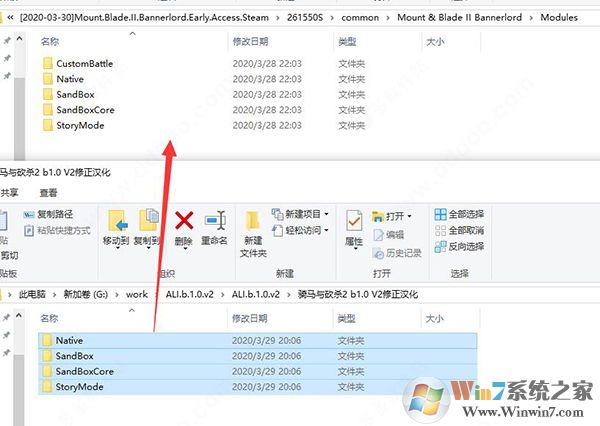Click the StoryMode folder icon in upper window
The image size is (600, 426).
pos(48,126)
